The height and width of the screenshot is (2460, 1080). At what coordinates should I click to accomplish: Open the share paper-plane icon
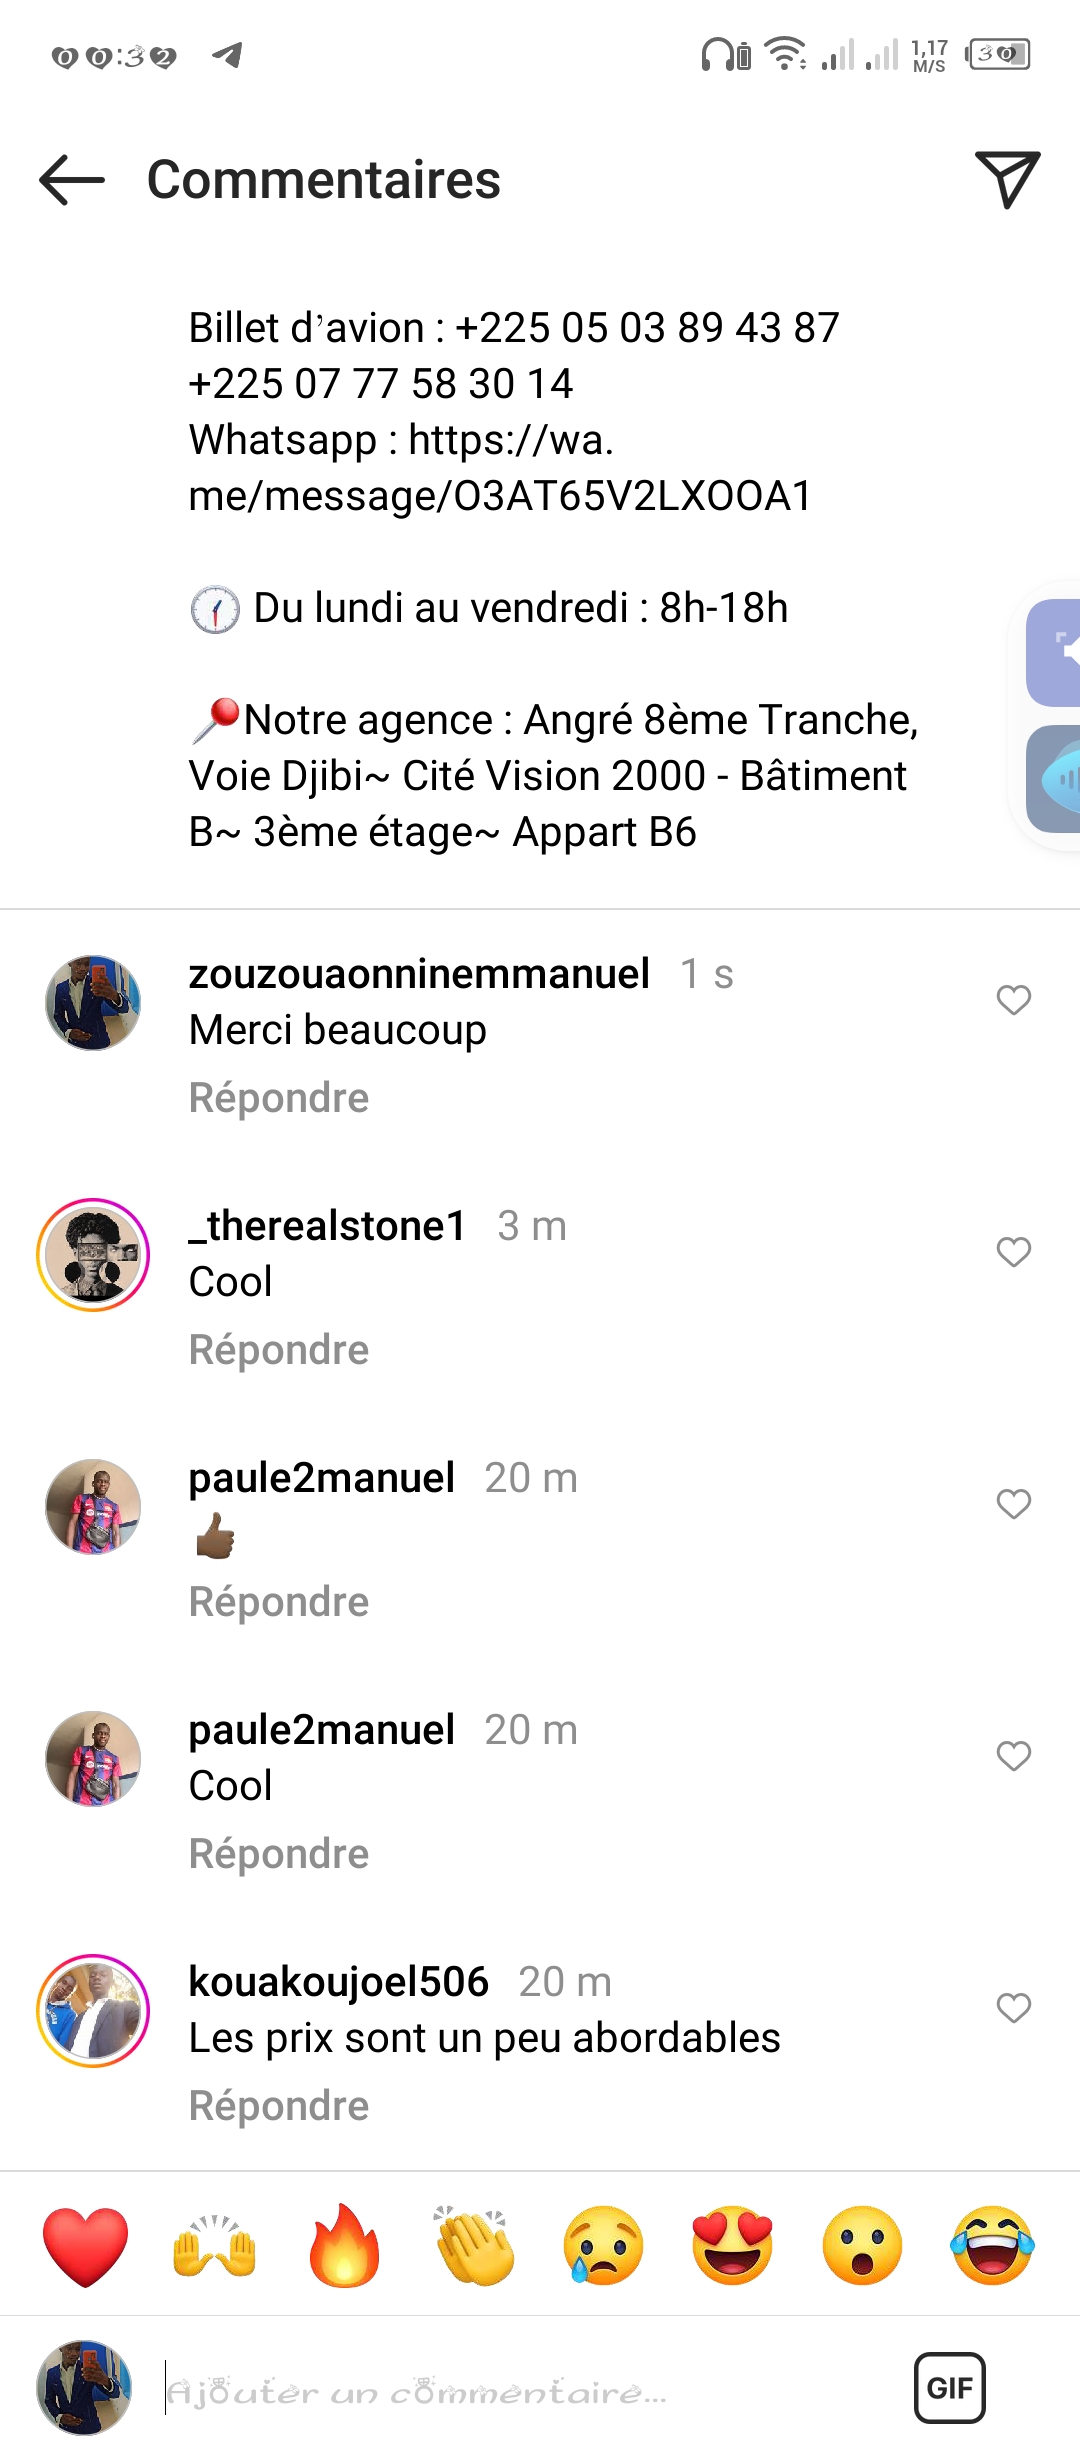1007,180
